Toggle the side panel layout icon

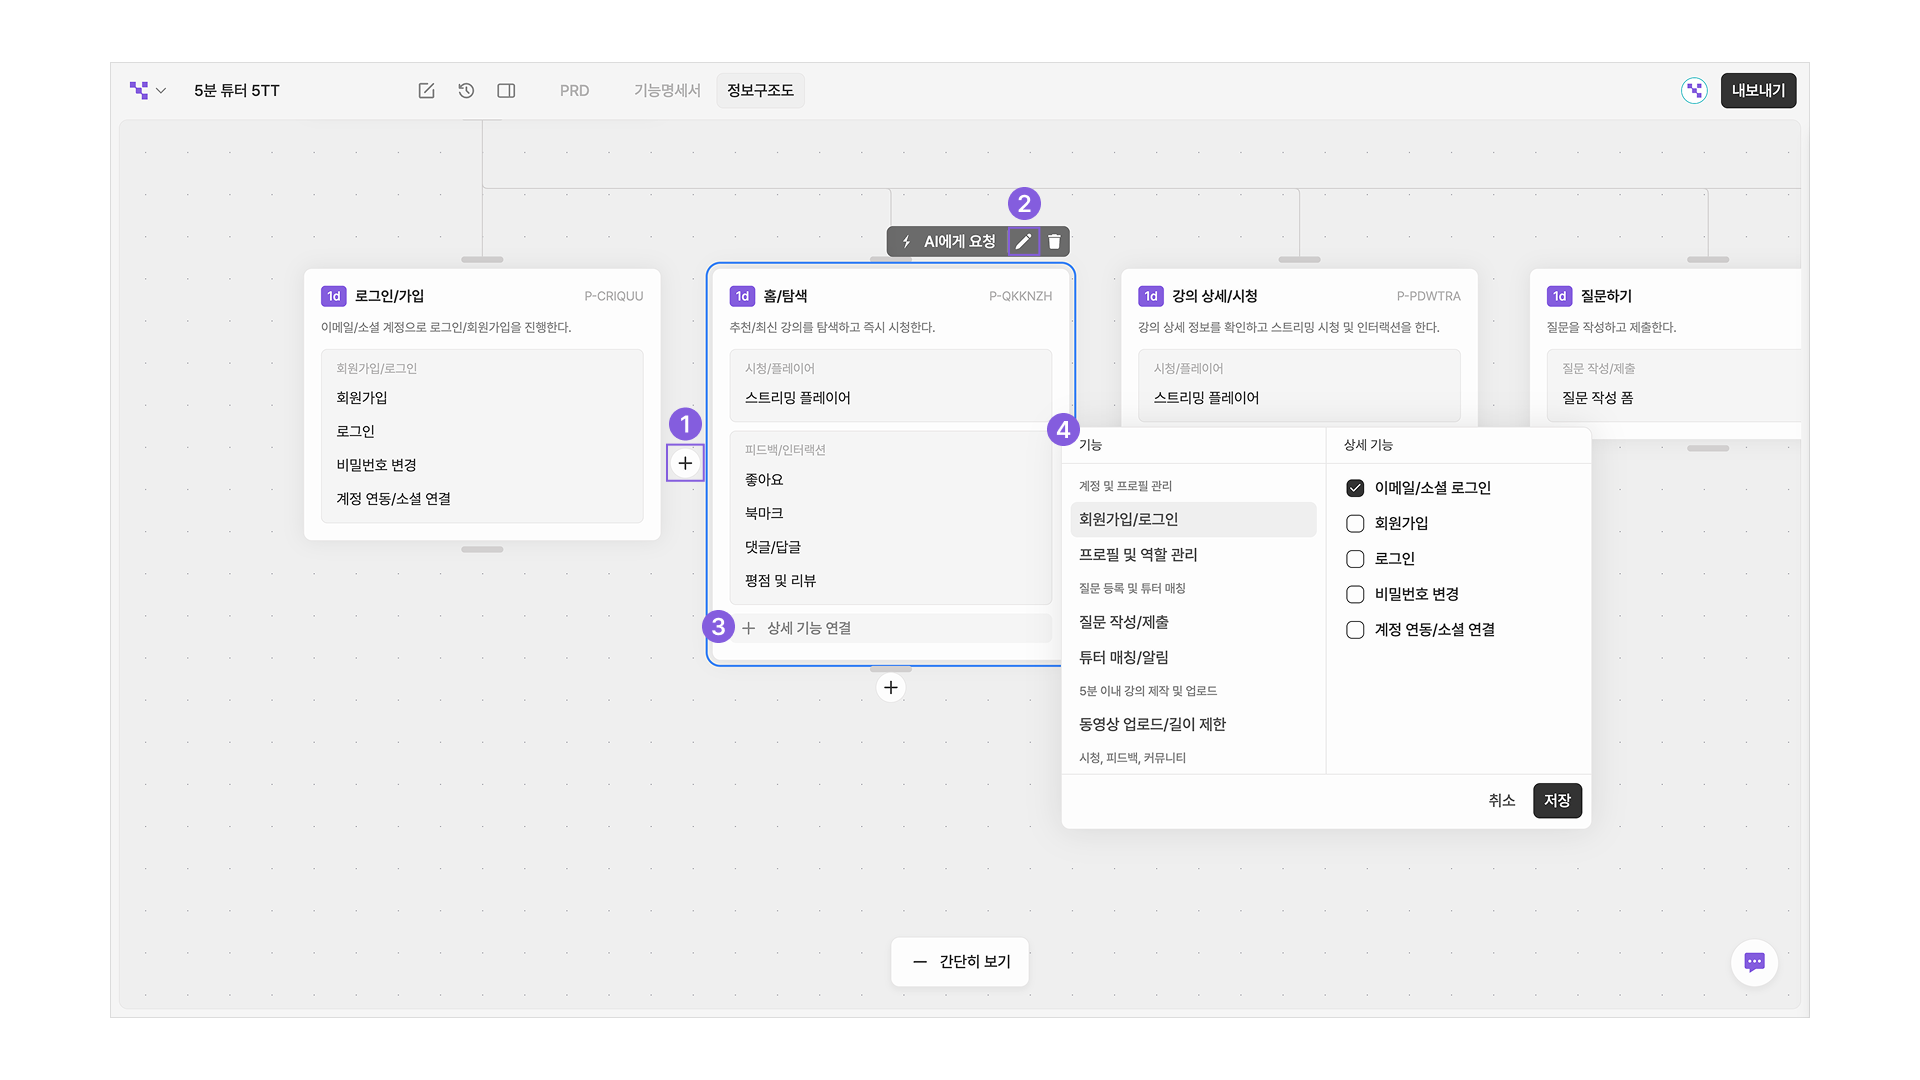point(506,91)
